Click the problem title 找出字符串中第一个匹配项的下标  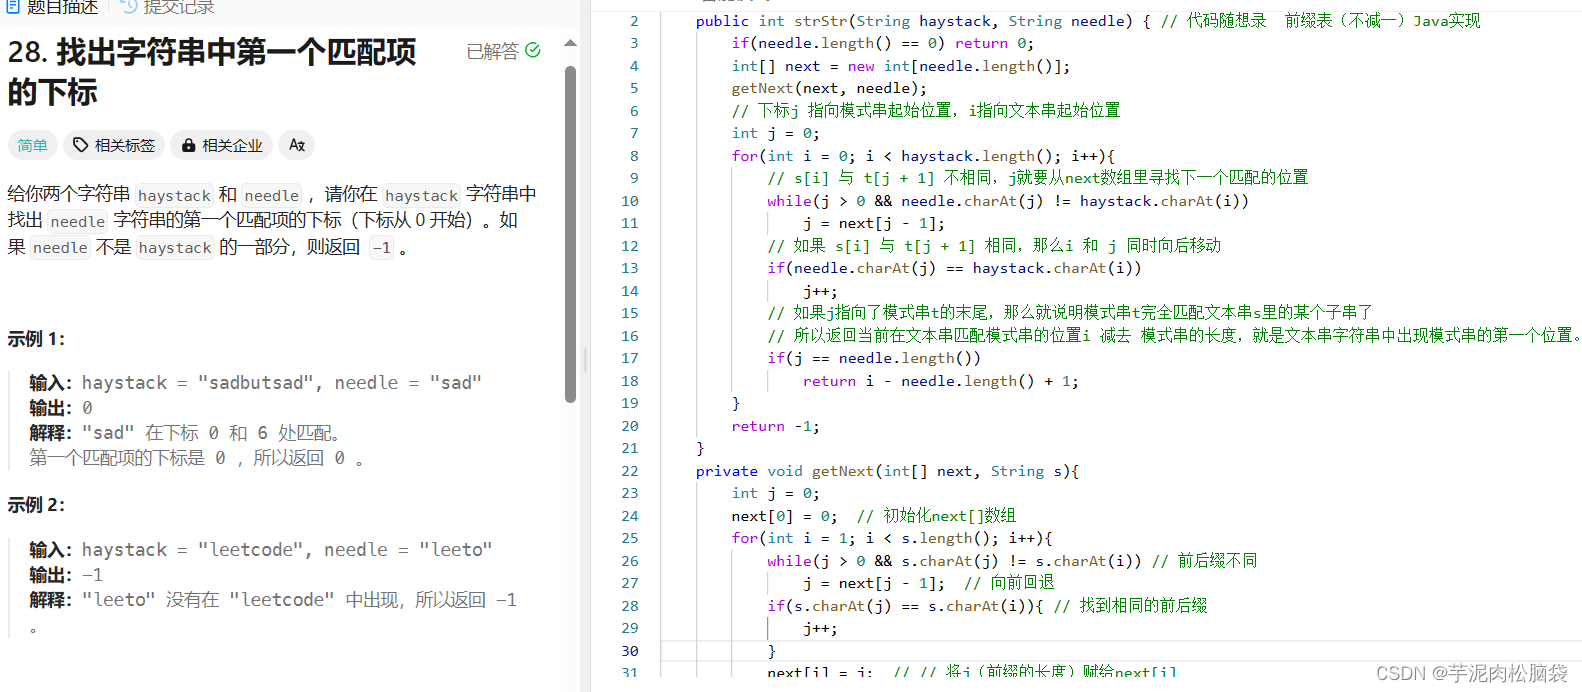click(x=212, y=71)
